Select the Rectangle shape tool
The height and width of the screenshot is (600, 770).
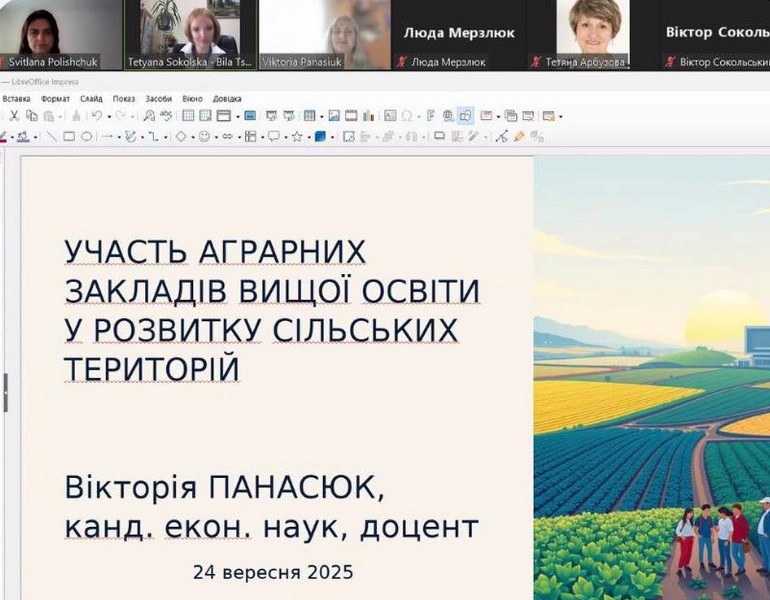click(x=69, y=137)
